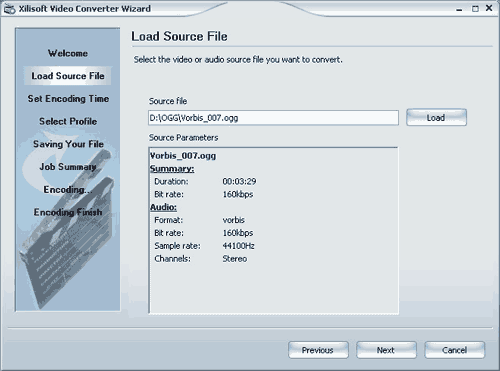Maximize the wizard window
This screenshot has height=371, width=500.
tap(475, 9)
